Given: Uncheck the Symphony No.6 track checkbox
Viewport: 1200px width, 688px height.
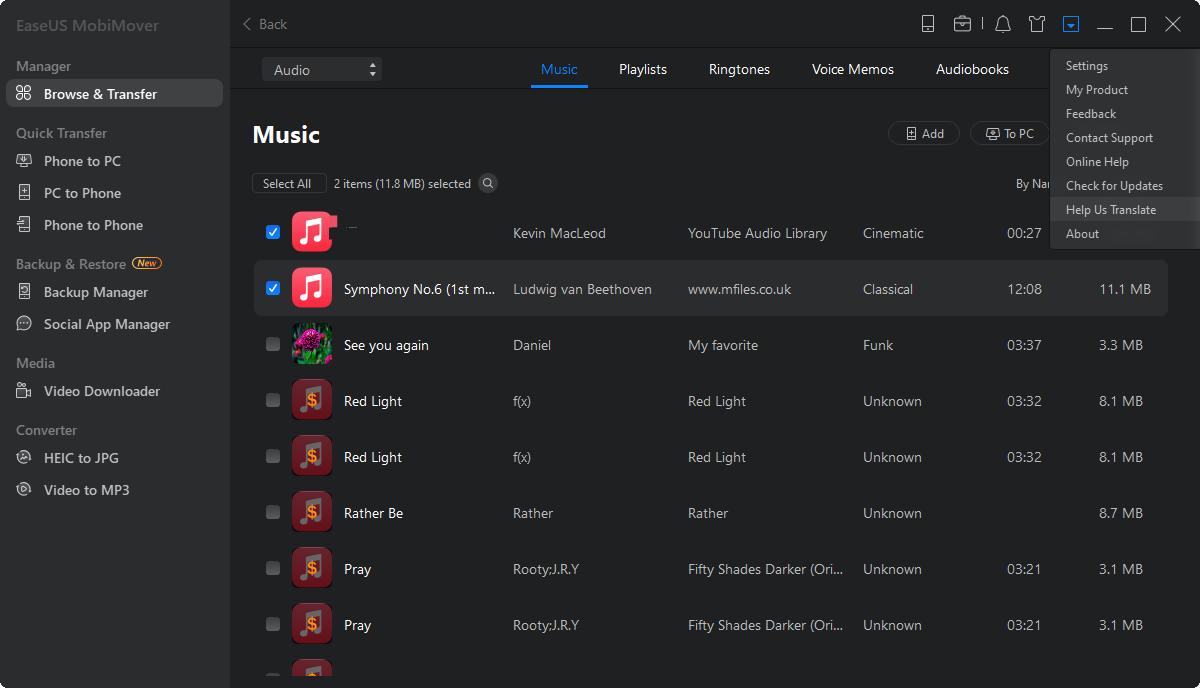Looking at the screenshot, I should (273, 288).
